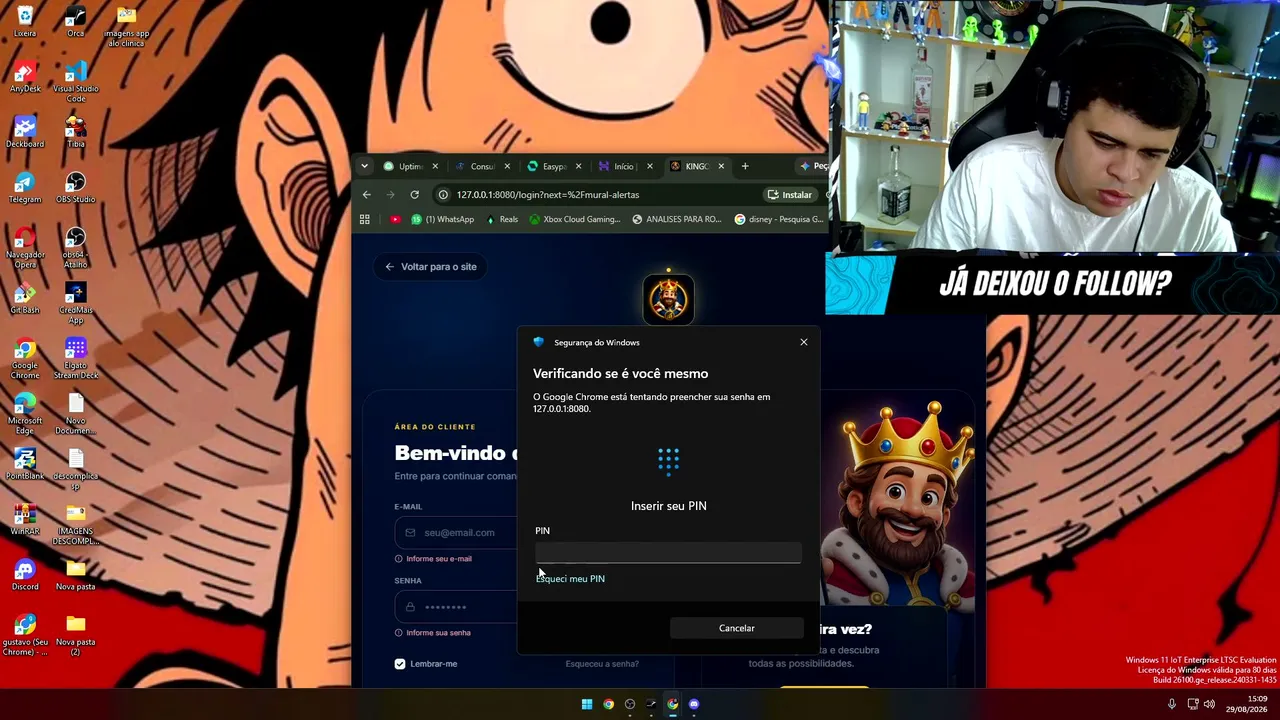The height and width of the screenshot is (720, 1280).
Task: Click the microphone icon in system tray
Action: tap(1172, 704)
